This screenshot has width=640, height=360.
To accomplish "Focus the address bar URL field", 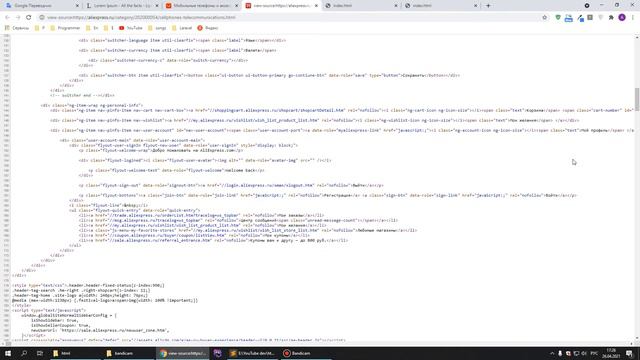I will tap(286, 18).
